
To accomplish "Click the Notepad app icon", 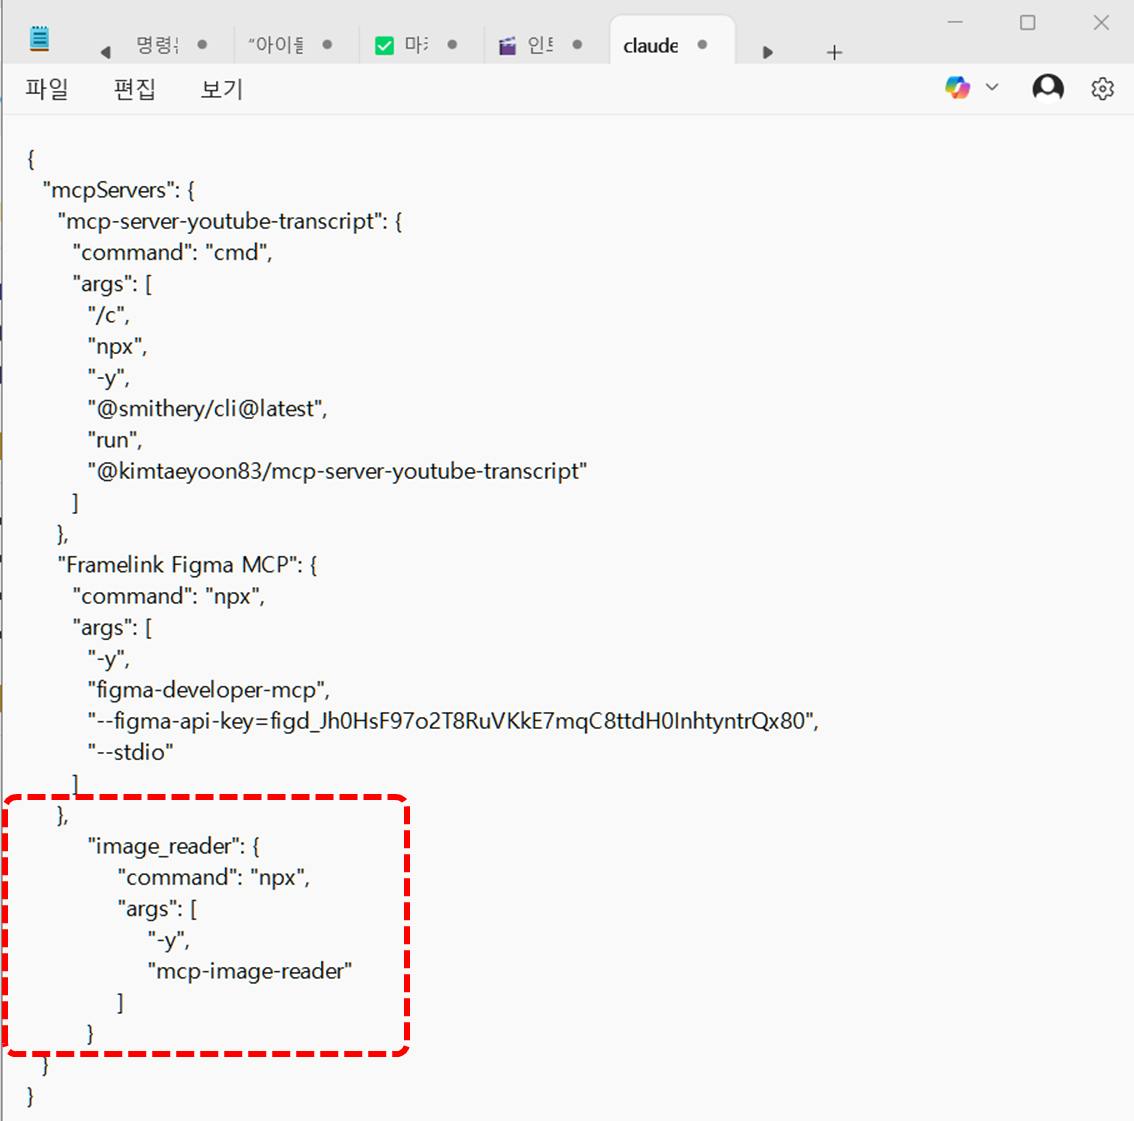I will coord(40,38).
